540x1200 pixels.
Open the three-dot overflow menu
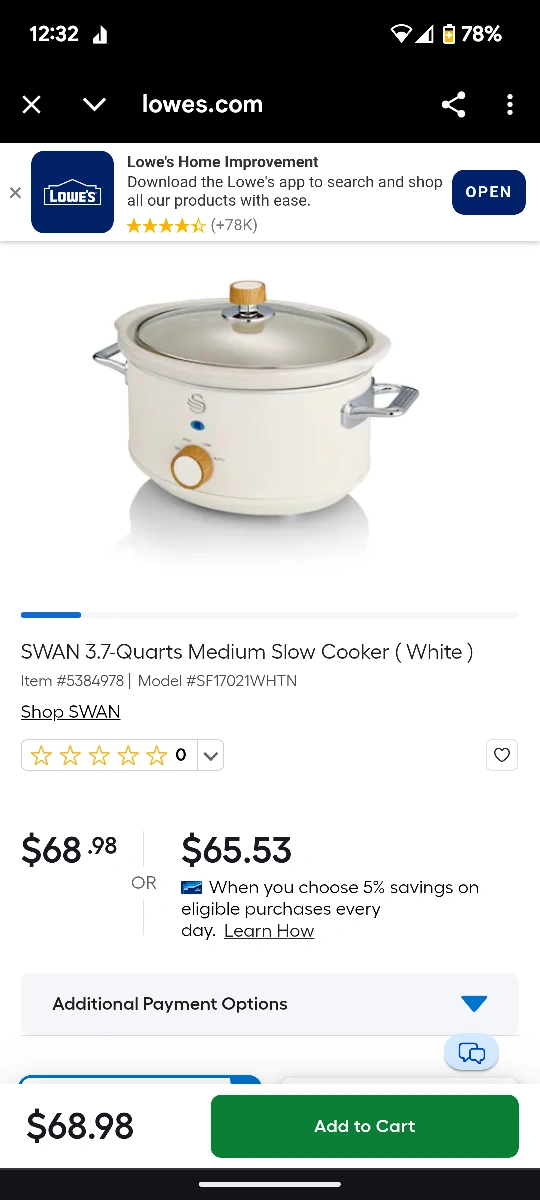coord(510,105)
